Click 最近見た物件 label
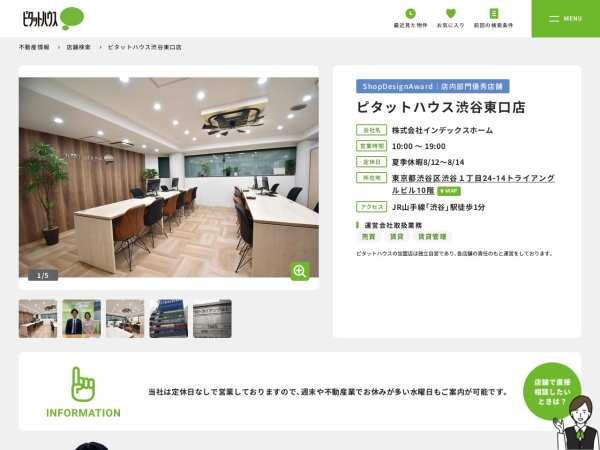This screenshot has height=450, width=600. pos(410,25)
